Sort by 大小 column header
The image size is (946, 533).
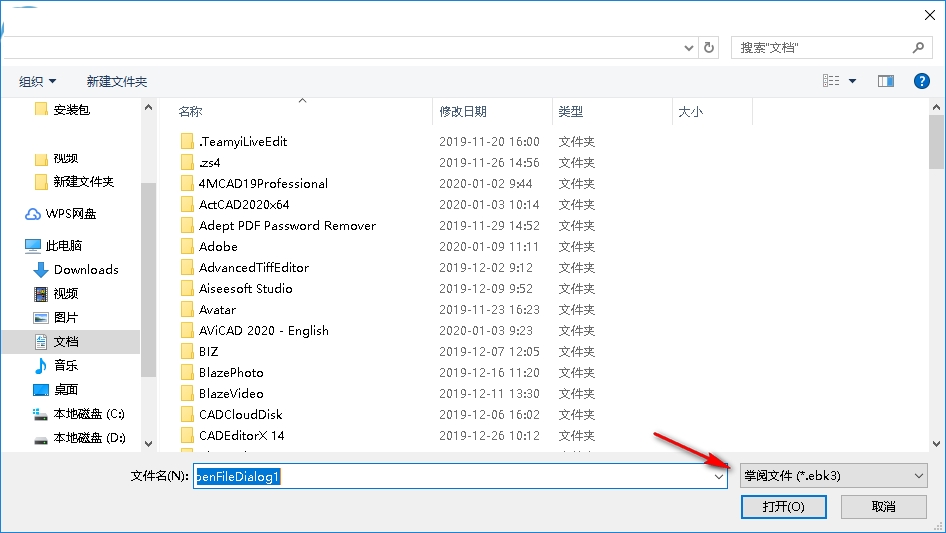[690, 112]
